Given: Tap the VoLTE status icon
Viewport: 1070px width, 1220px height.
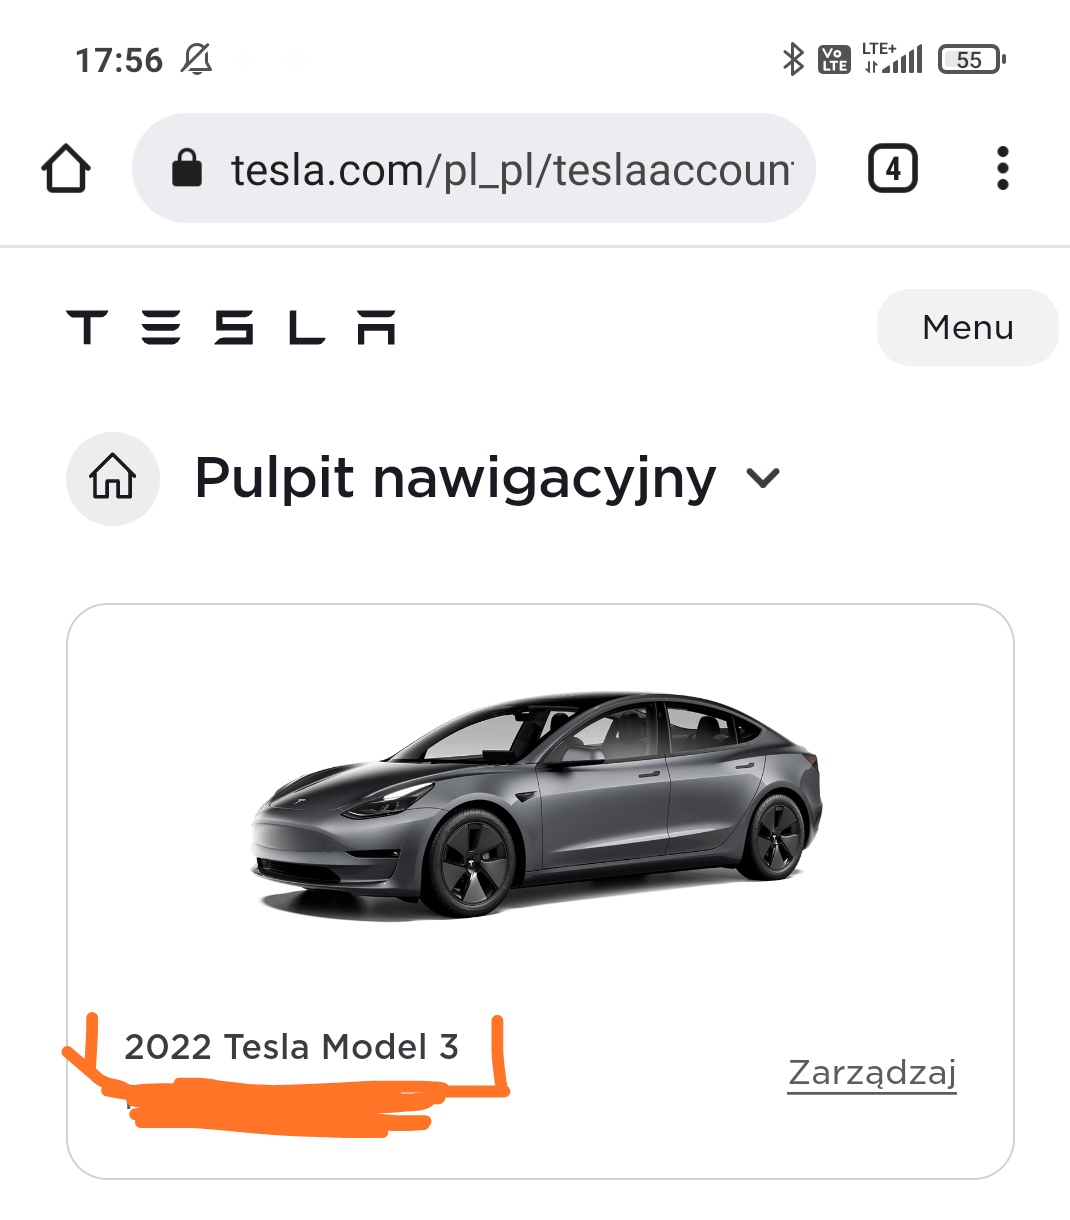Looking at the screenshot, I should (x=834, y=60).
